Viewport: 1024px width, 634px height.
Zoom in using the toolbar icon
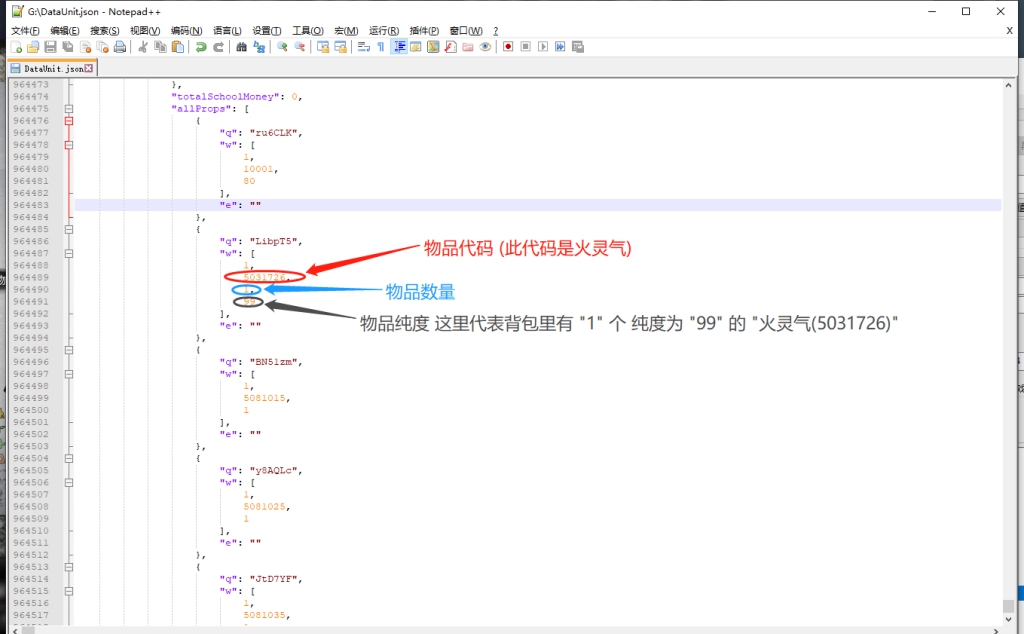coord(282,47)
